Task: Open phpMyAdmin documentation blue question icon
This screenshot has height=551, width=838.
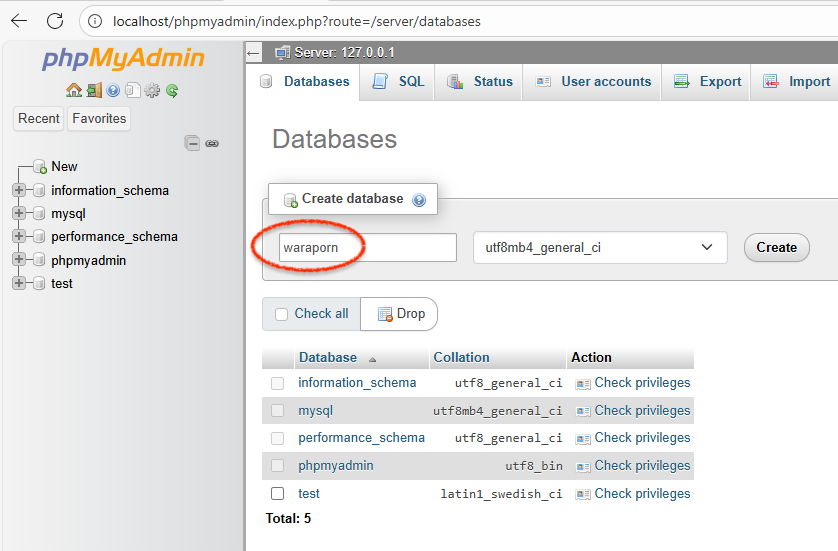Action: click(113, 90)
